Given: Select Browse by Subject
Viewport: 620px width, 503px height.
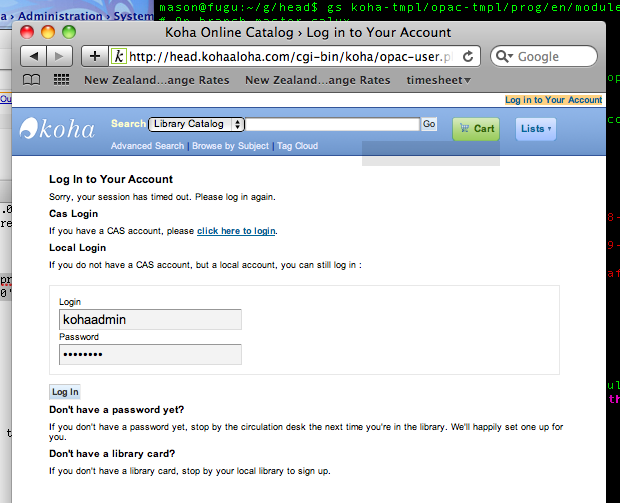Looking at the screenshot, I should click(230, 146).
